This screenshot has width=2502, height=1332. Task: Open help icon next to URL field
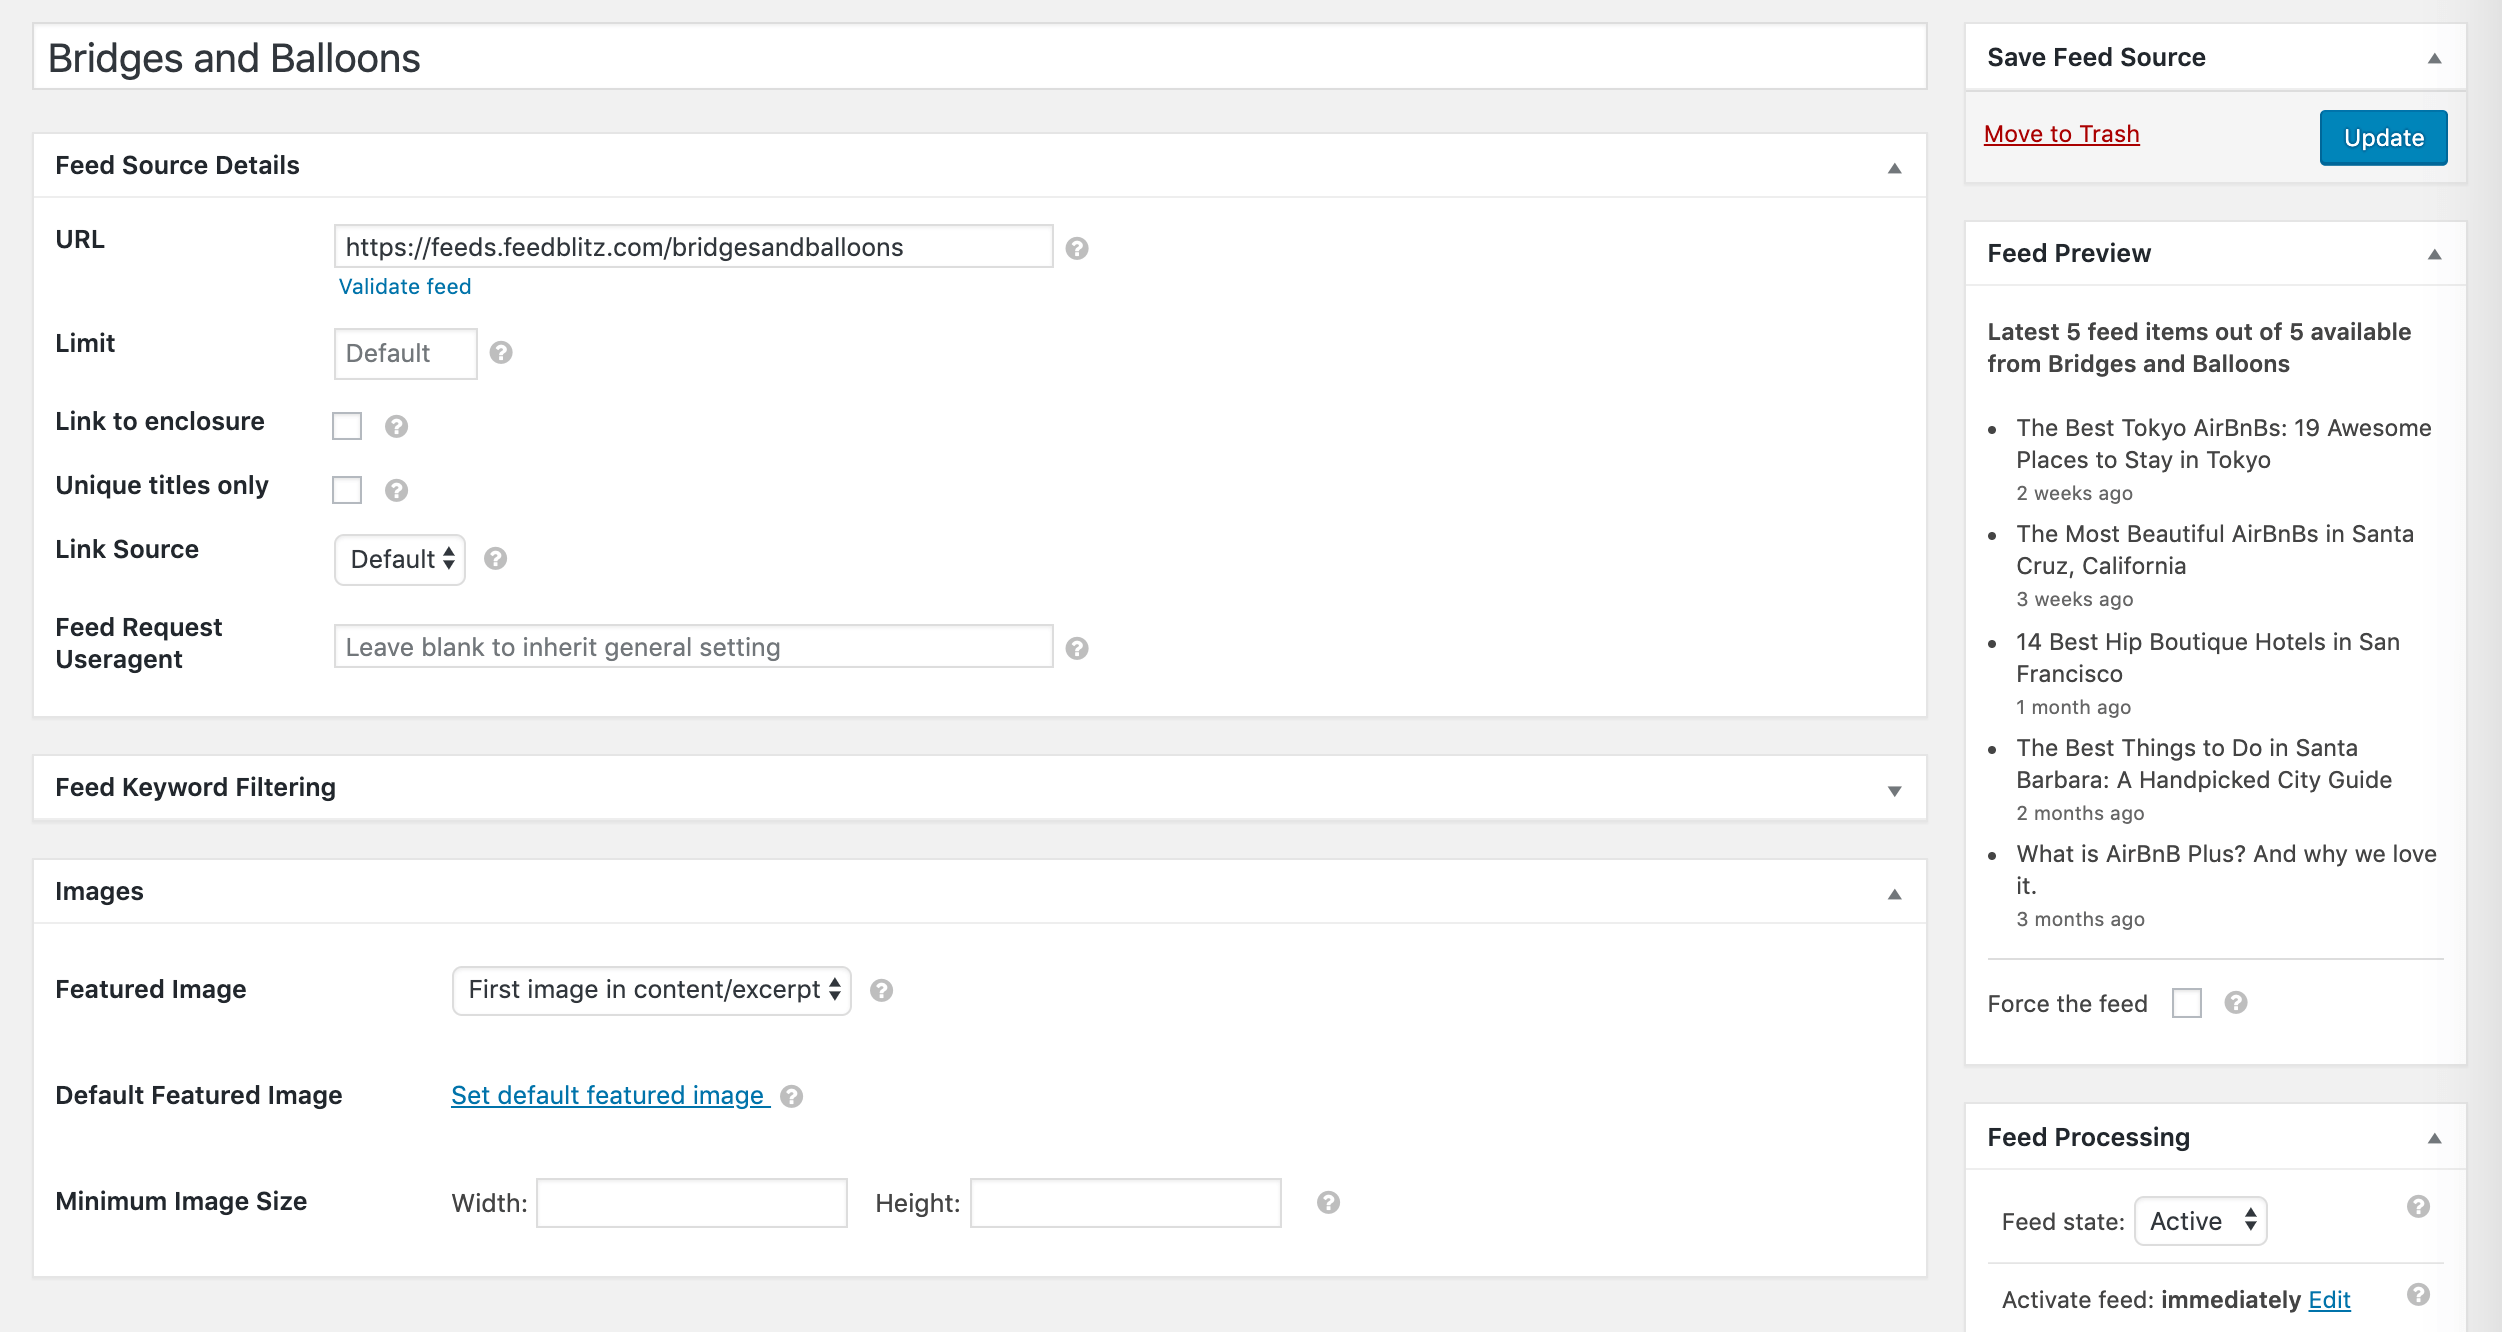pyautogui.click(x=1076, y=248)
